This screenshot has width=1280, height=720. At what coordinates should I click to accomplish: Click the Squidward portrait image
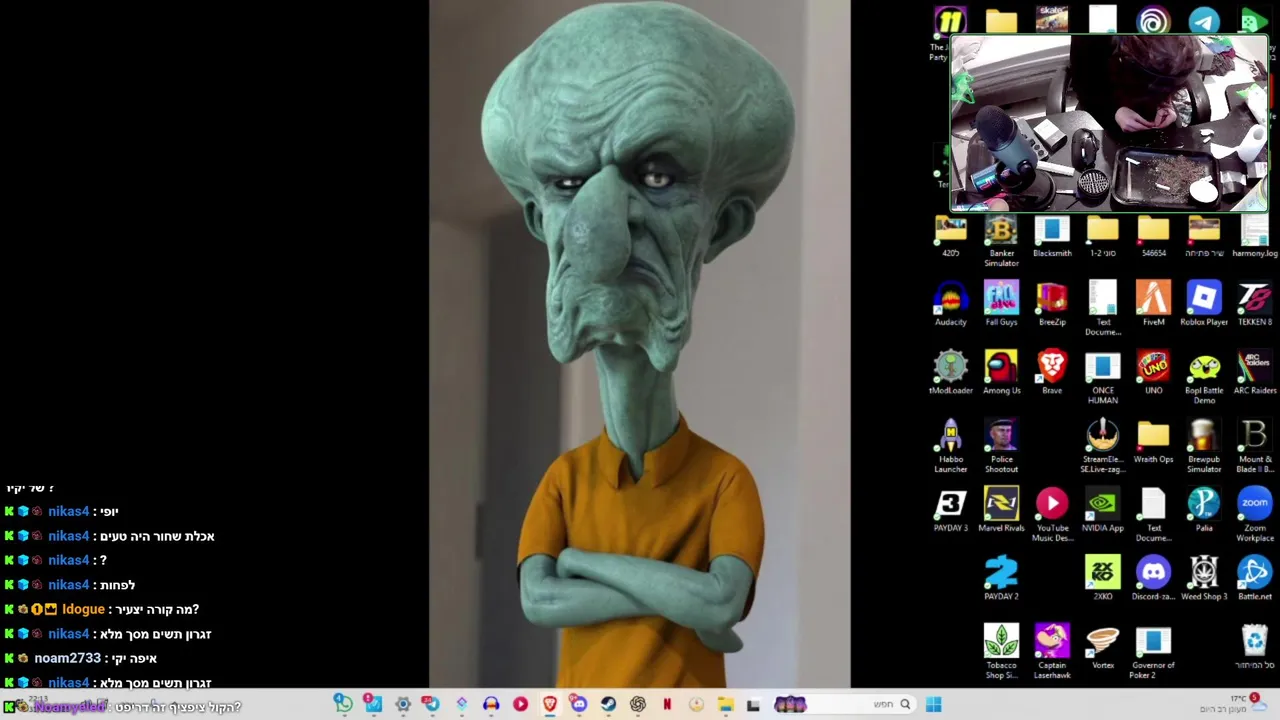[x=640, y=344]
